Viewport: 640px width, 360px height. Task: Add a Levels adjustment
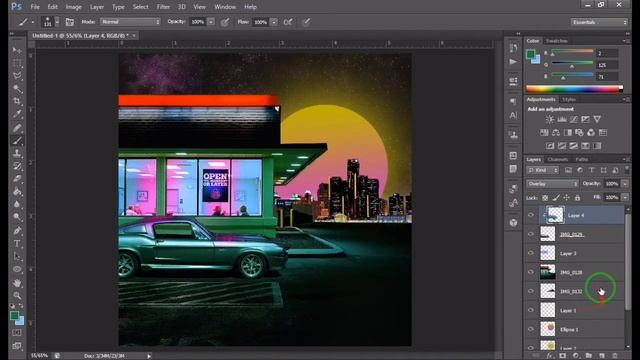pyautogui.click(x=562, y=119)
